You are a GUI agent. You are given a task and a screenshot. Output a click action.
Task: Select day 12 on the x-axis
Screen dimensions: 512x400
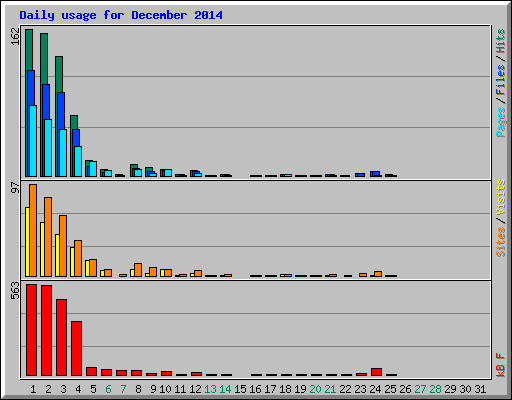point(195,389)
